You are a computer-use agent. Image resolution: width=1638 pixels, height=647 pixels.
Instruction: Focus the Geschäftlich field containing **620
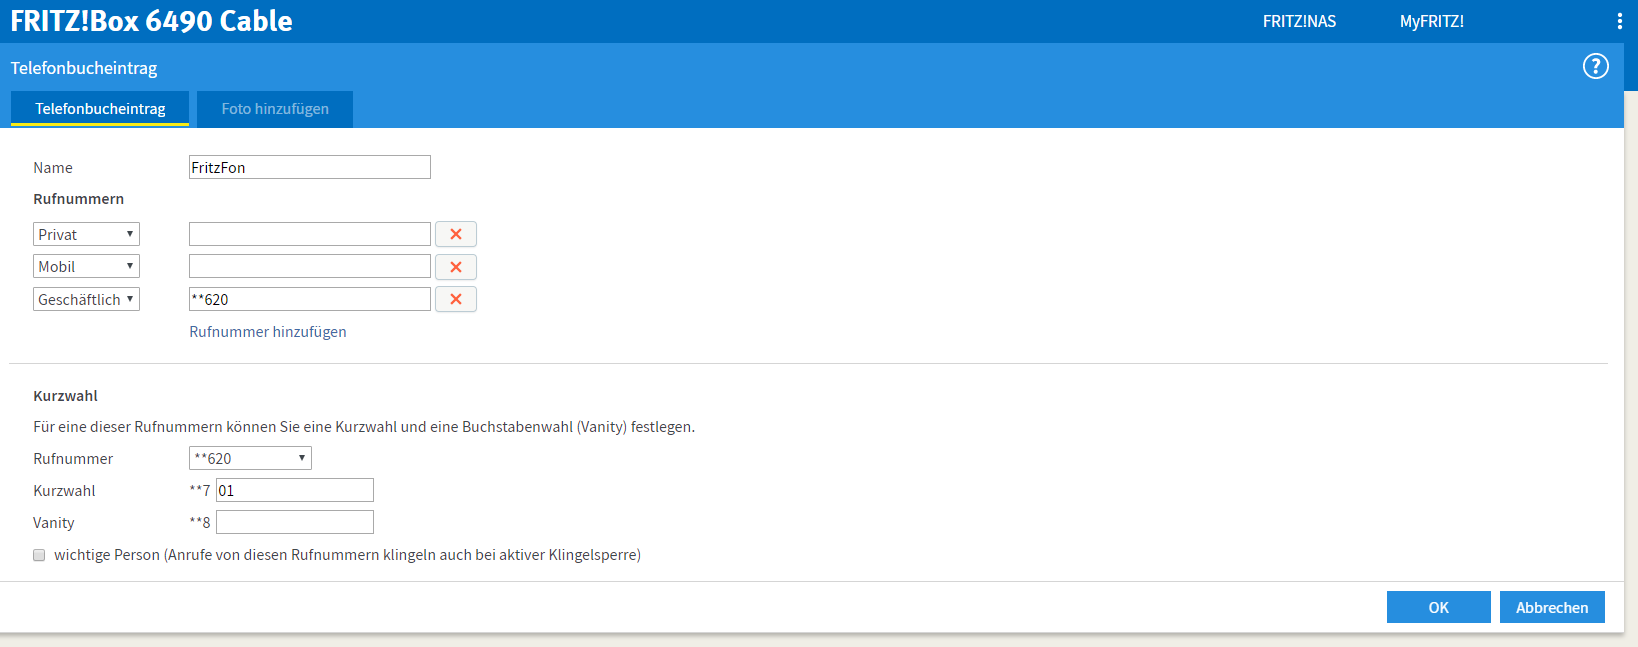coord(310,299)
